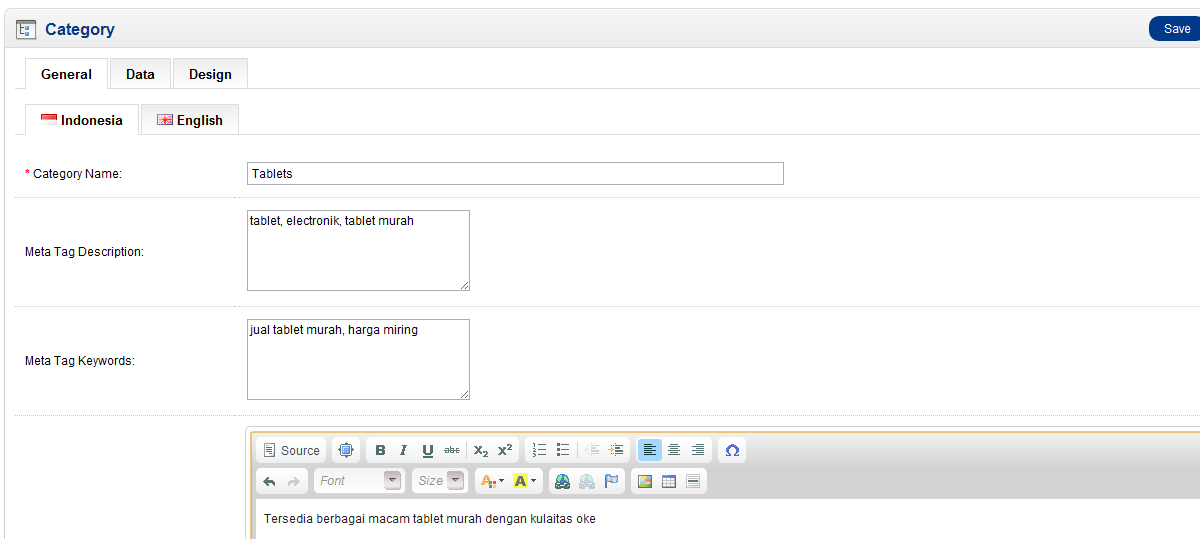The height and width of the screenshot is (539, 1200).
Task: Insert a numbered list
Action: (x=539, y=451)
